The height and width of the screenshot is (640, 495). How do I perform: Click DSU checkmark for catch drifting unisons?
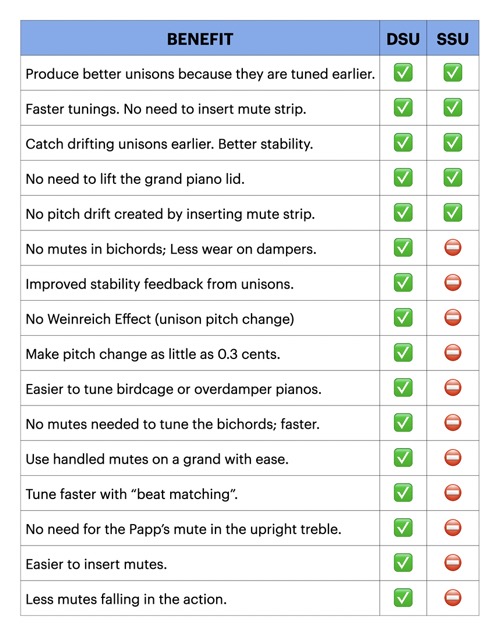(x=403, y=143)
